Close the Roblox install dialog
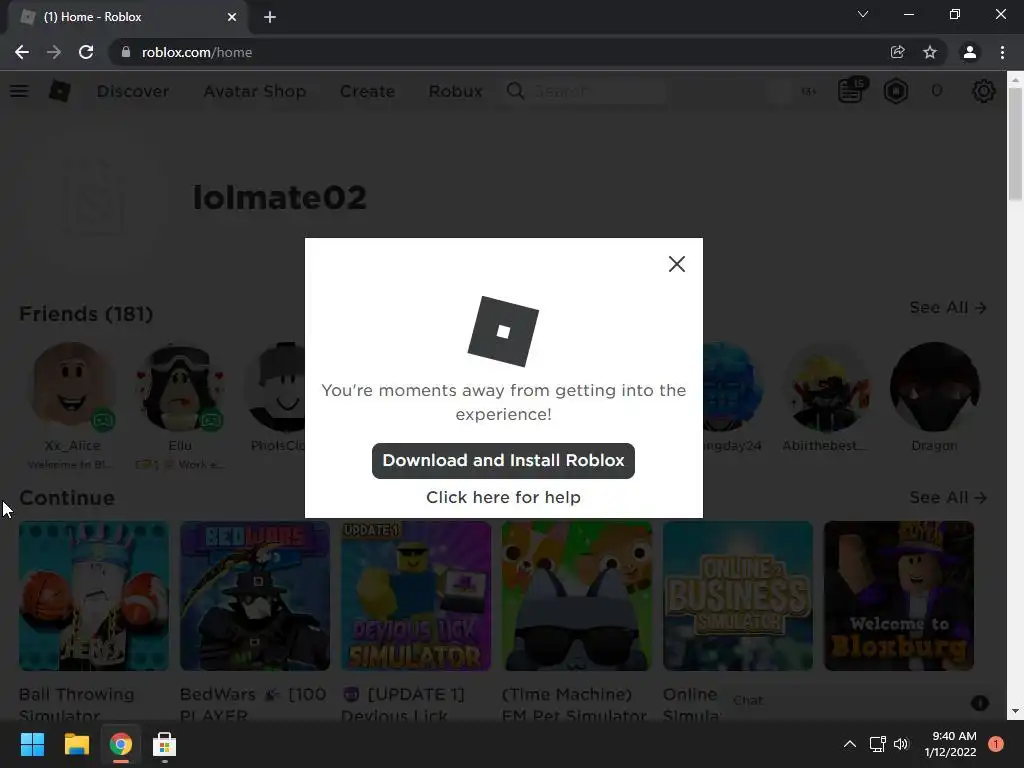 [677, 264]
